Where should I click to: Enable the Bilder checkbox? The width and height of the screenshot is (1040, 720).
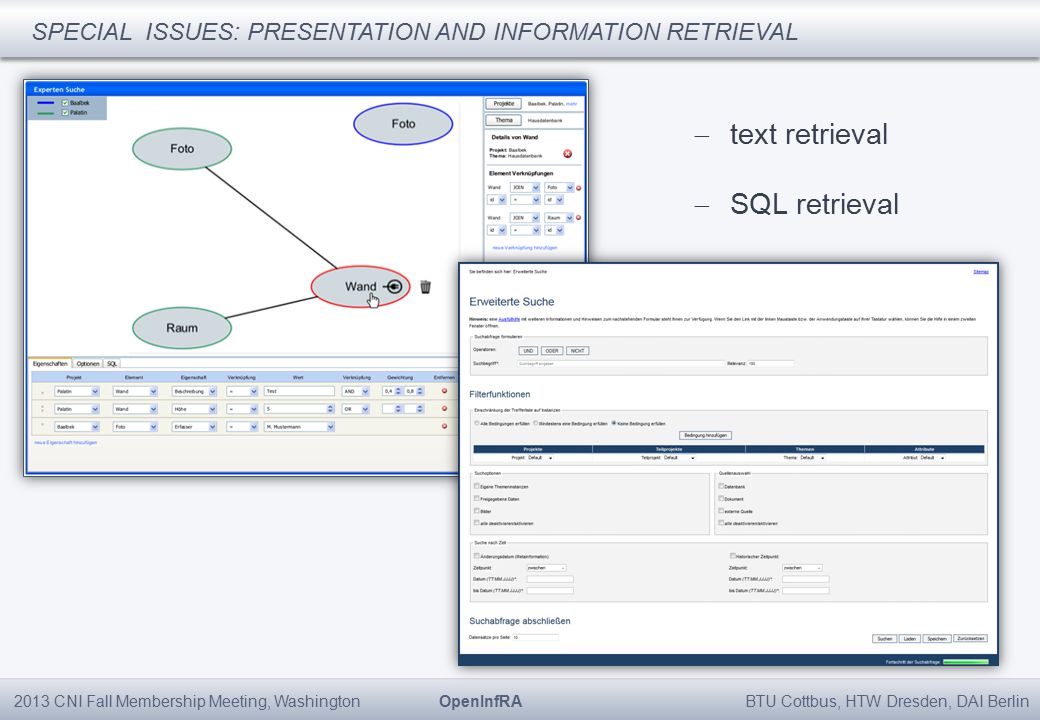477,510
